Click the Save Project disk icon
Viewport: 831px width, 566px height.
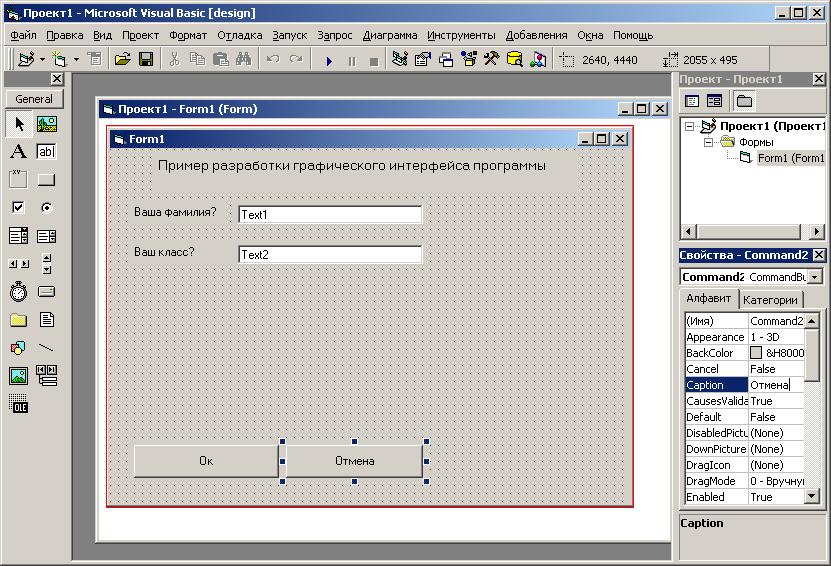146,60
